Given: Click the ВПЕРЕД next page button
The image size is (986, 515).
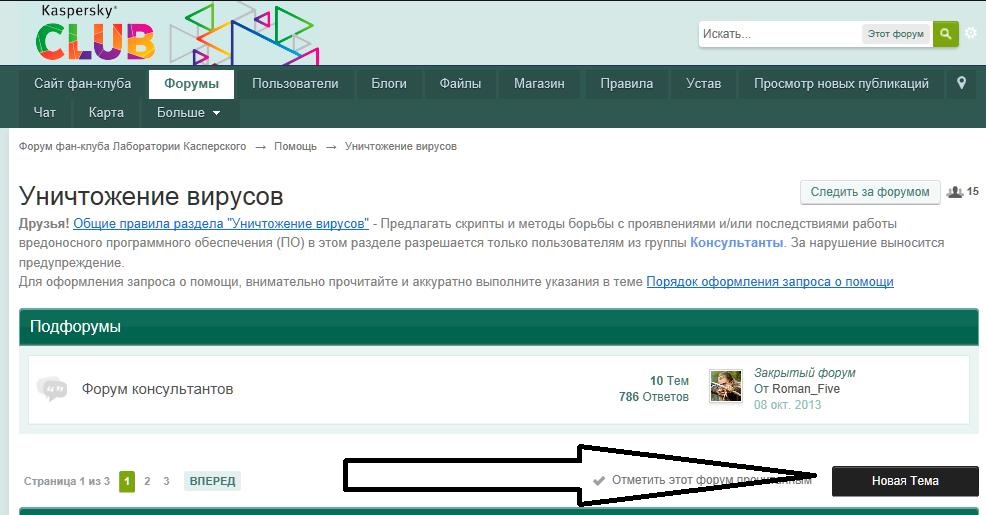Looking at the screenshot, I should 212,481.
